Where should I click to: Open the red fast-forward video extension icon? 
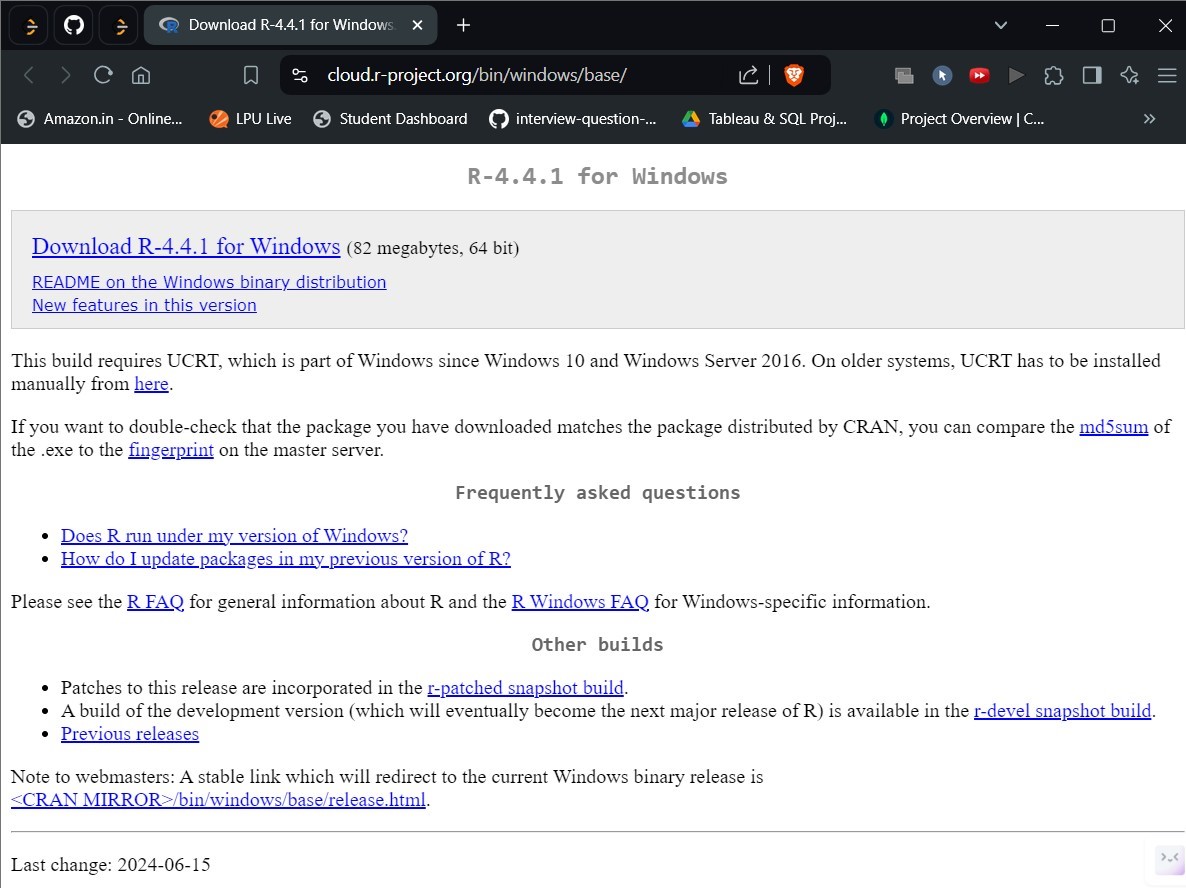click(x=980, y=75)
